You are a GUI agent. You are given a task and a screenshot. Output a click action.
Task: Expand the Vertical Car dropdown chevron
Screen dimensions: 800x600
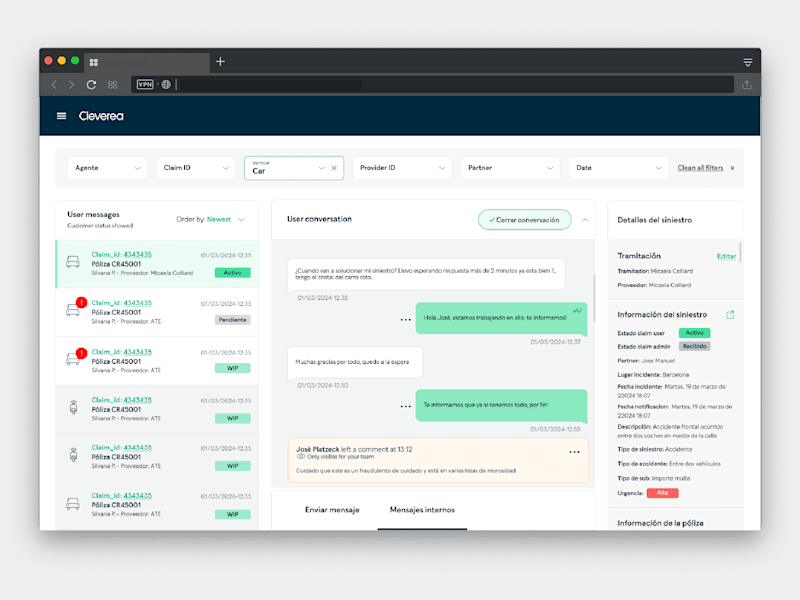point(321,168)
